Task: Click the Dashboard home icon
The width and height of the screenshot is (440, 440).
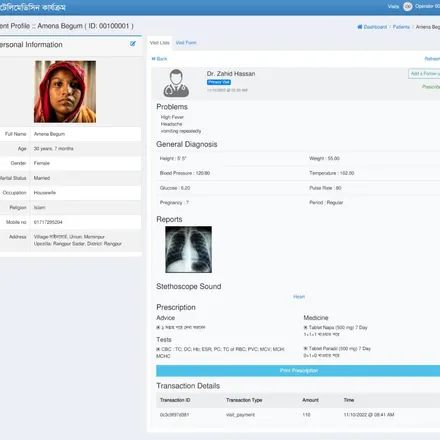Action: coord(360,27)
